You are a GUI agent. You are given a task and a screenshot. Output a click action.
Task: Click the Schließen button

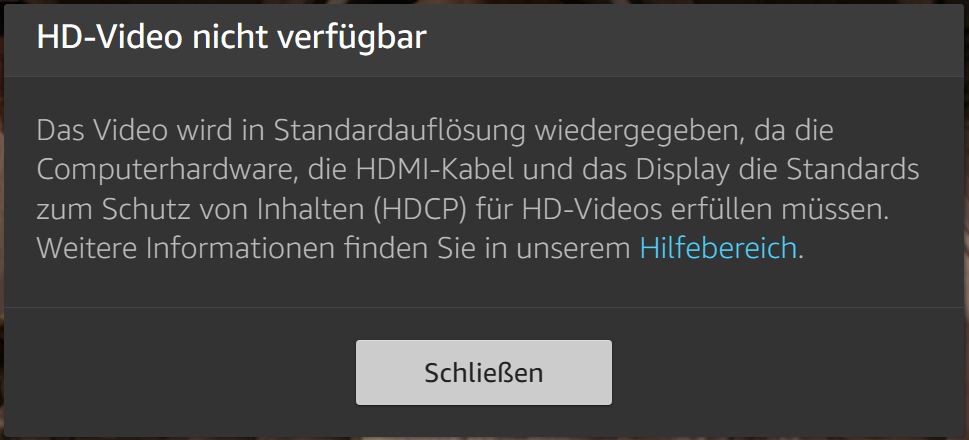[484, 373]
